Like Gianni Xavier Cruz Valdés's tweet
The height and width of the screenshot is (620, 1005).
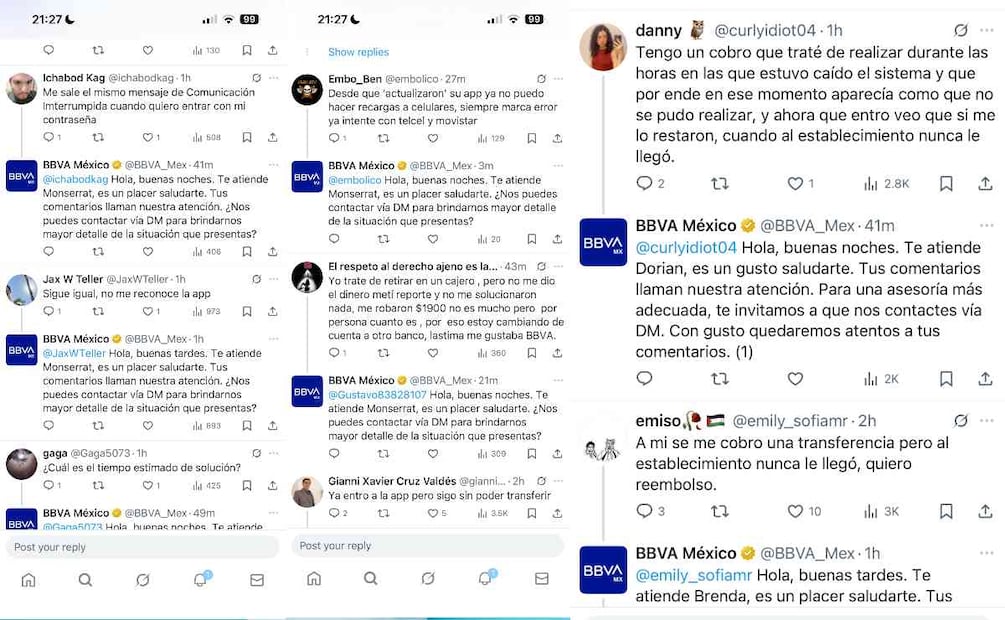pyautogui.click(x=433, y=513)
